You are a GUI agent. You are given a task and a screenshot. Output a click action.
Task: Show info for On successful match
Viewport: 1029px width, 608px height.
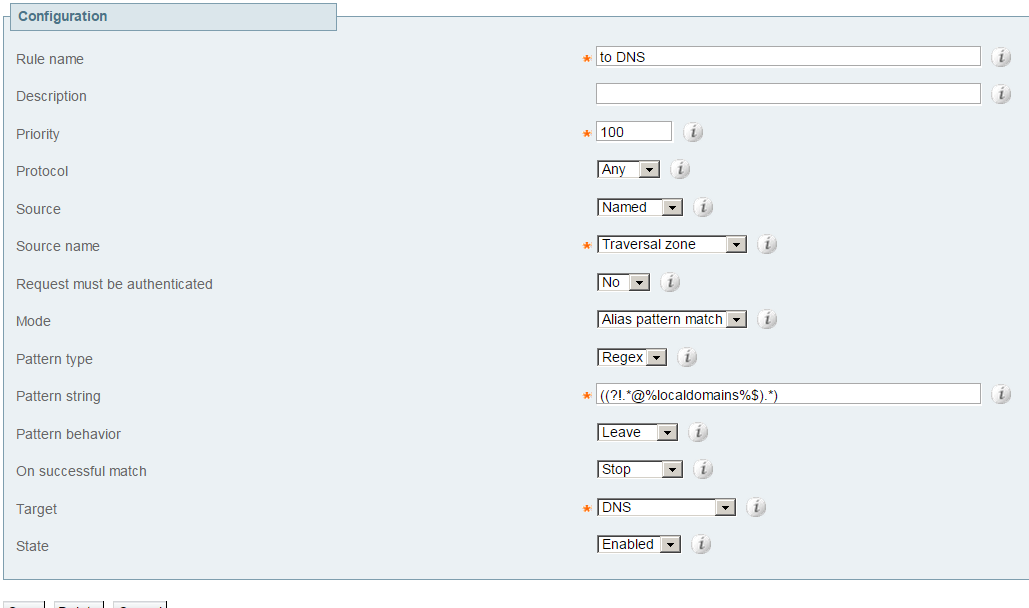(x=703, y=469)
